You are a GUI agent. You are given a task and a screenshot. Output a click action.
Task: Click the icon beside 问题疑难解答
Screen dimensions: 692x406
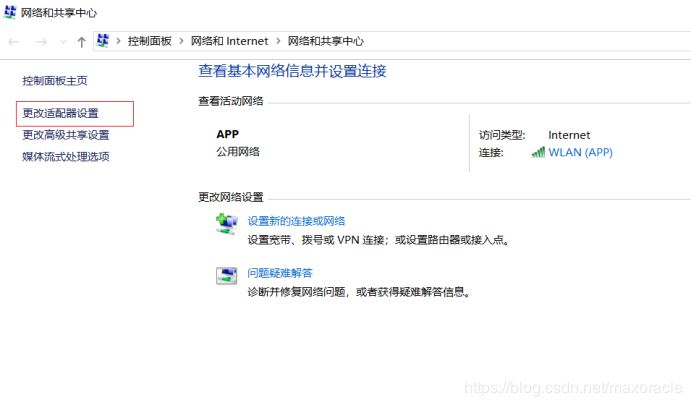pyautogui.click(x=226, y=275)
